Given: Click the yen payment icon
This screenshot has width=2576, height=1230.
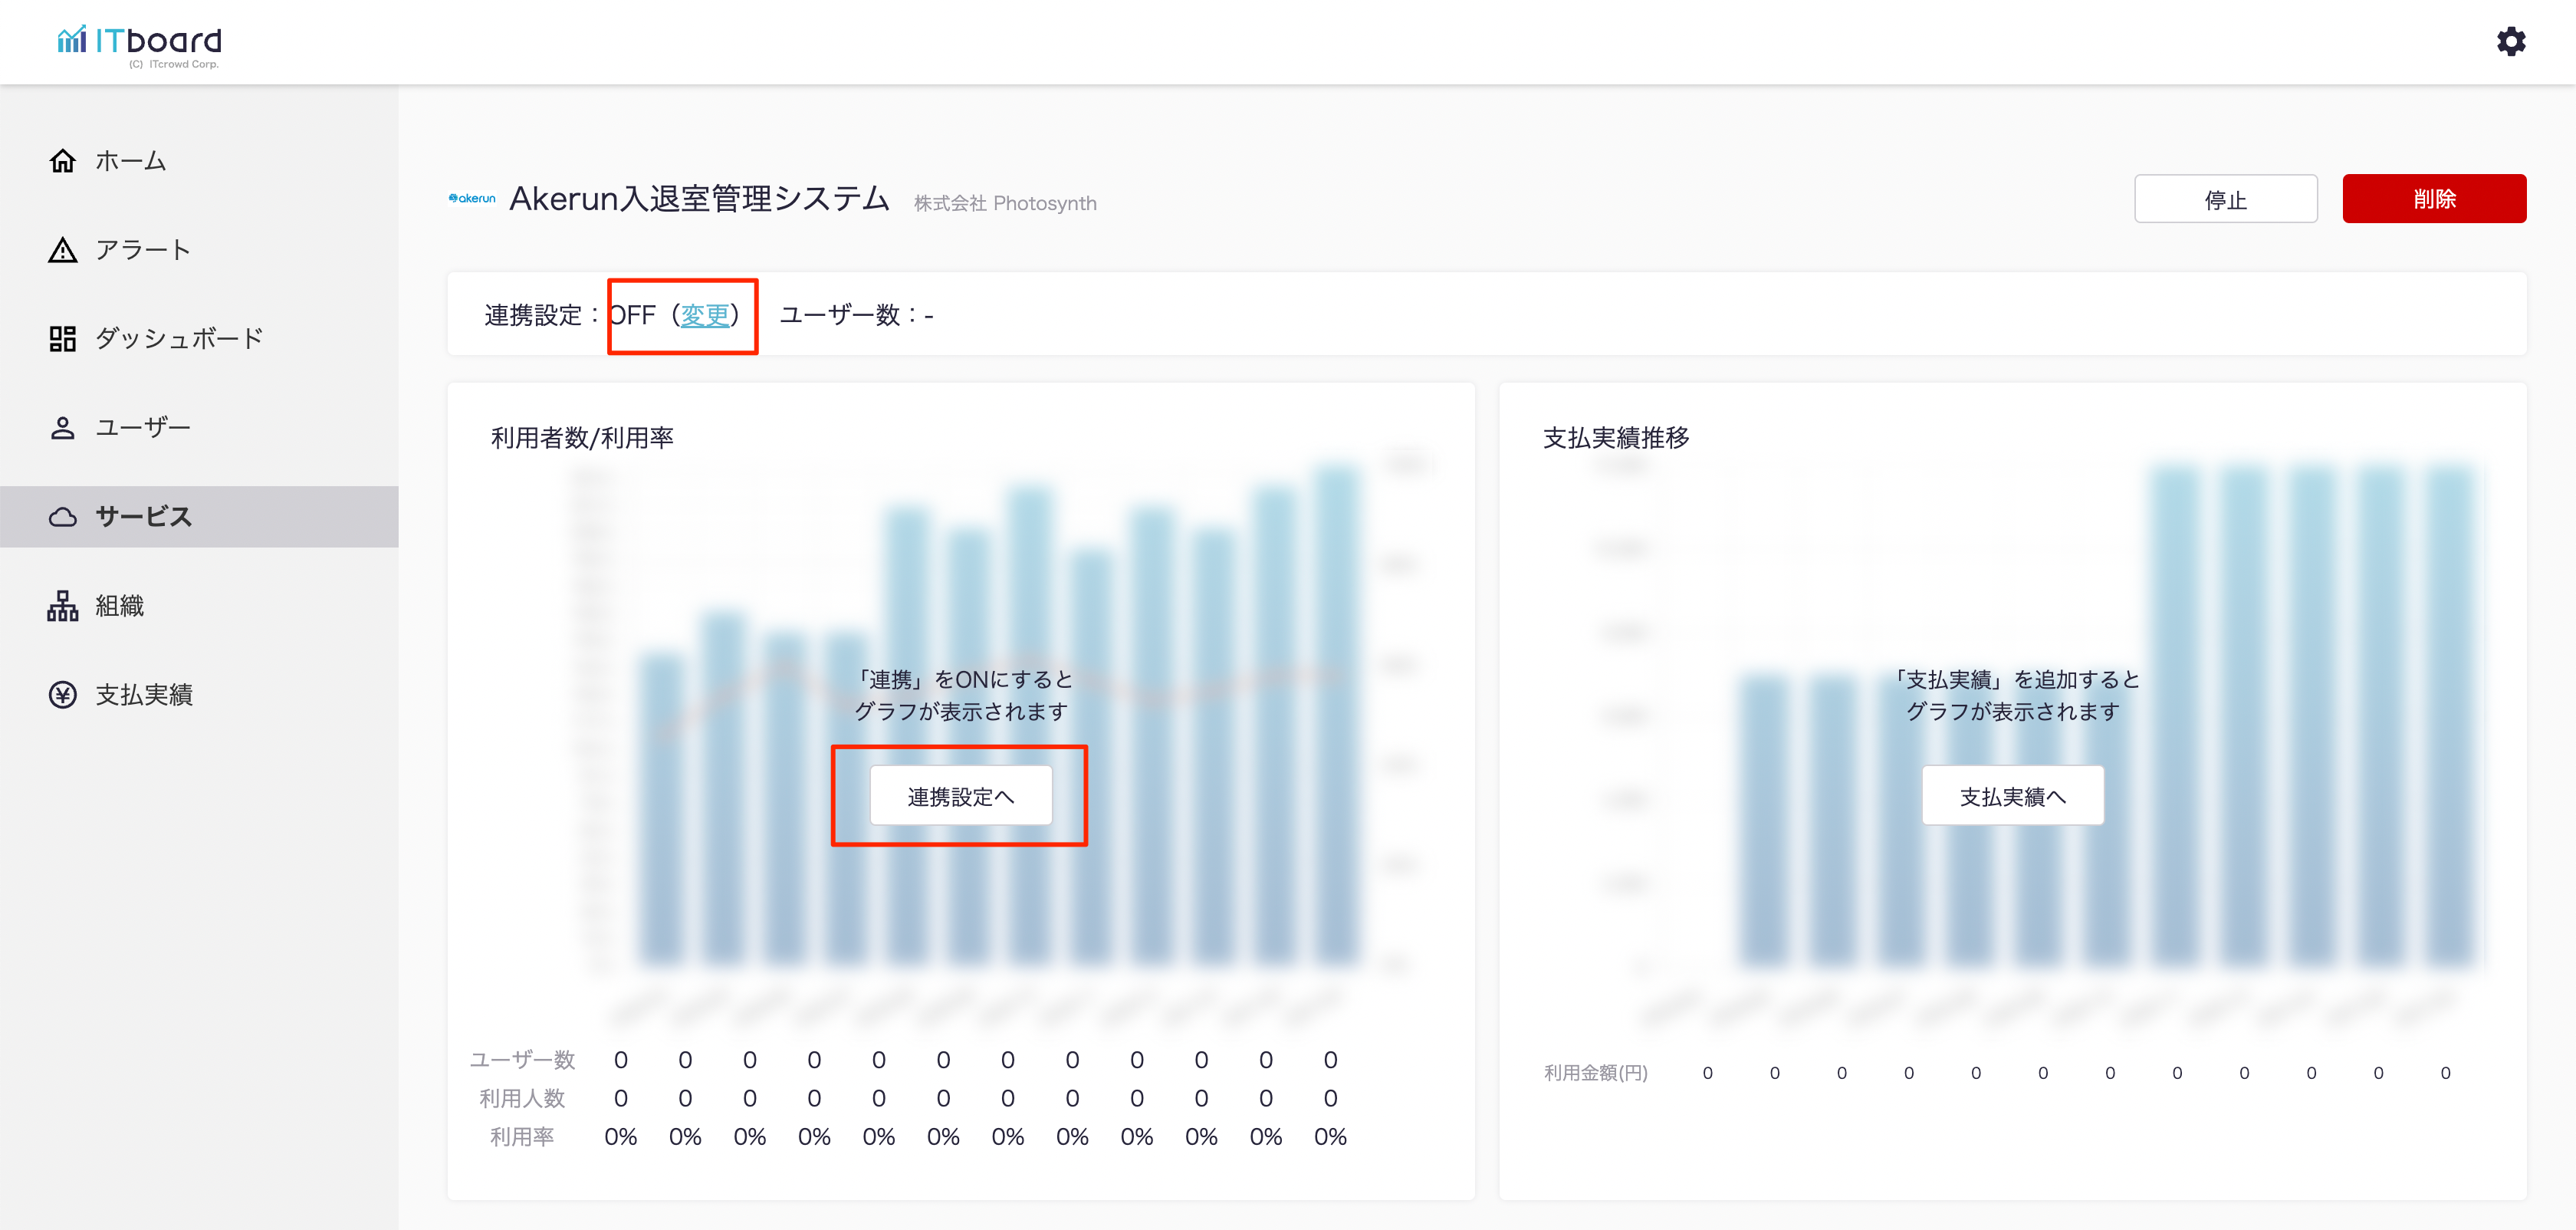Looking at the screenshot, I should pyautogui.click(x=63, y=695).
